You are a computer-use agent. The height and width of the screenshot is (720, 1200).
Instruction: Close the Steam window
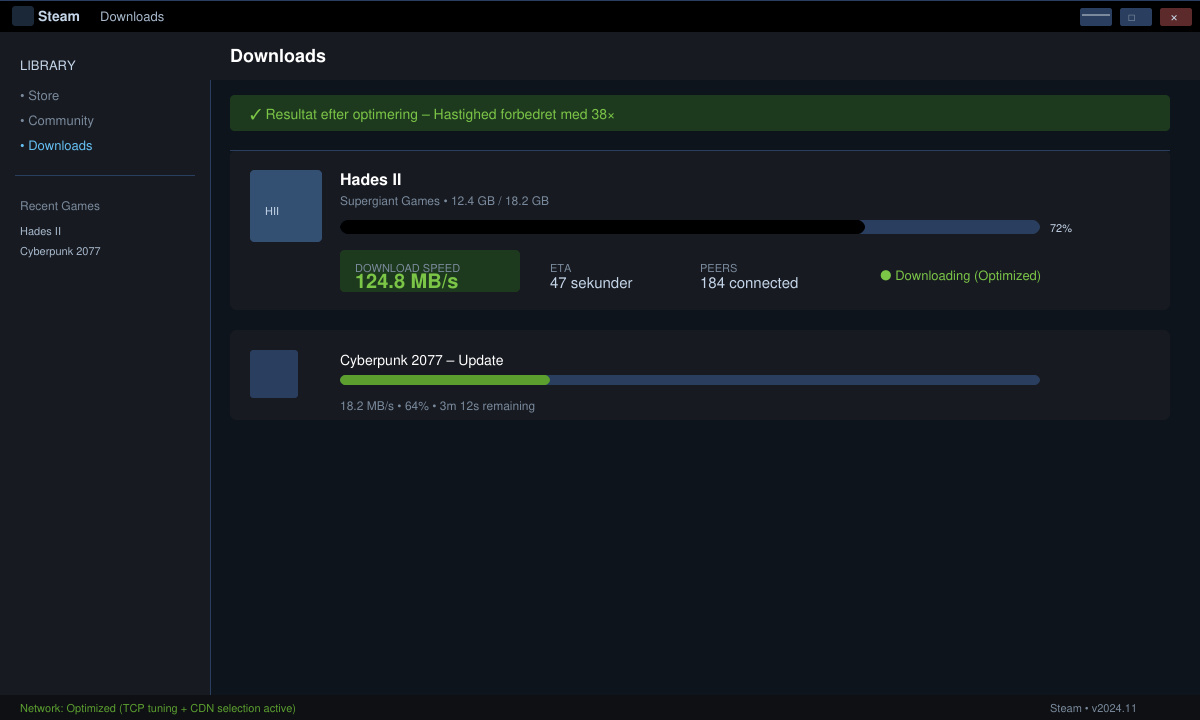[x=1176, y=17]
